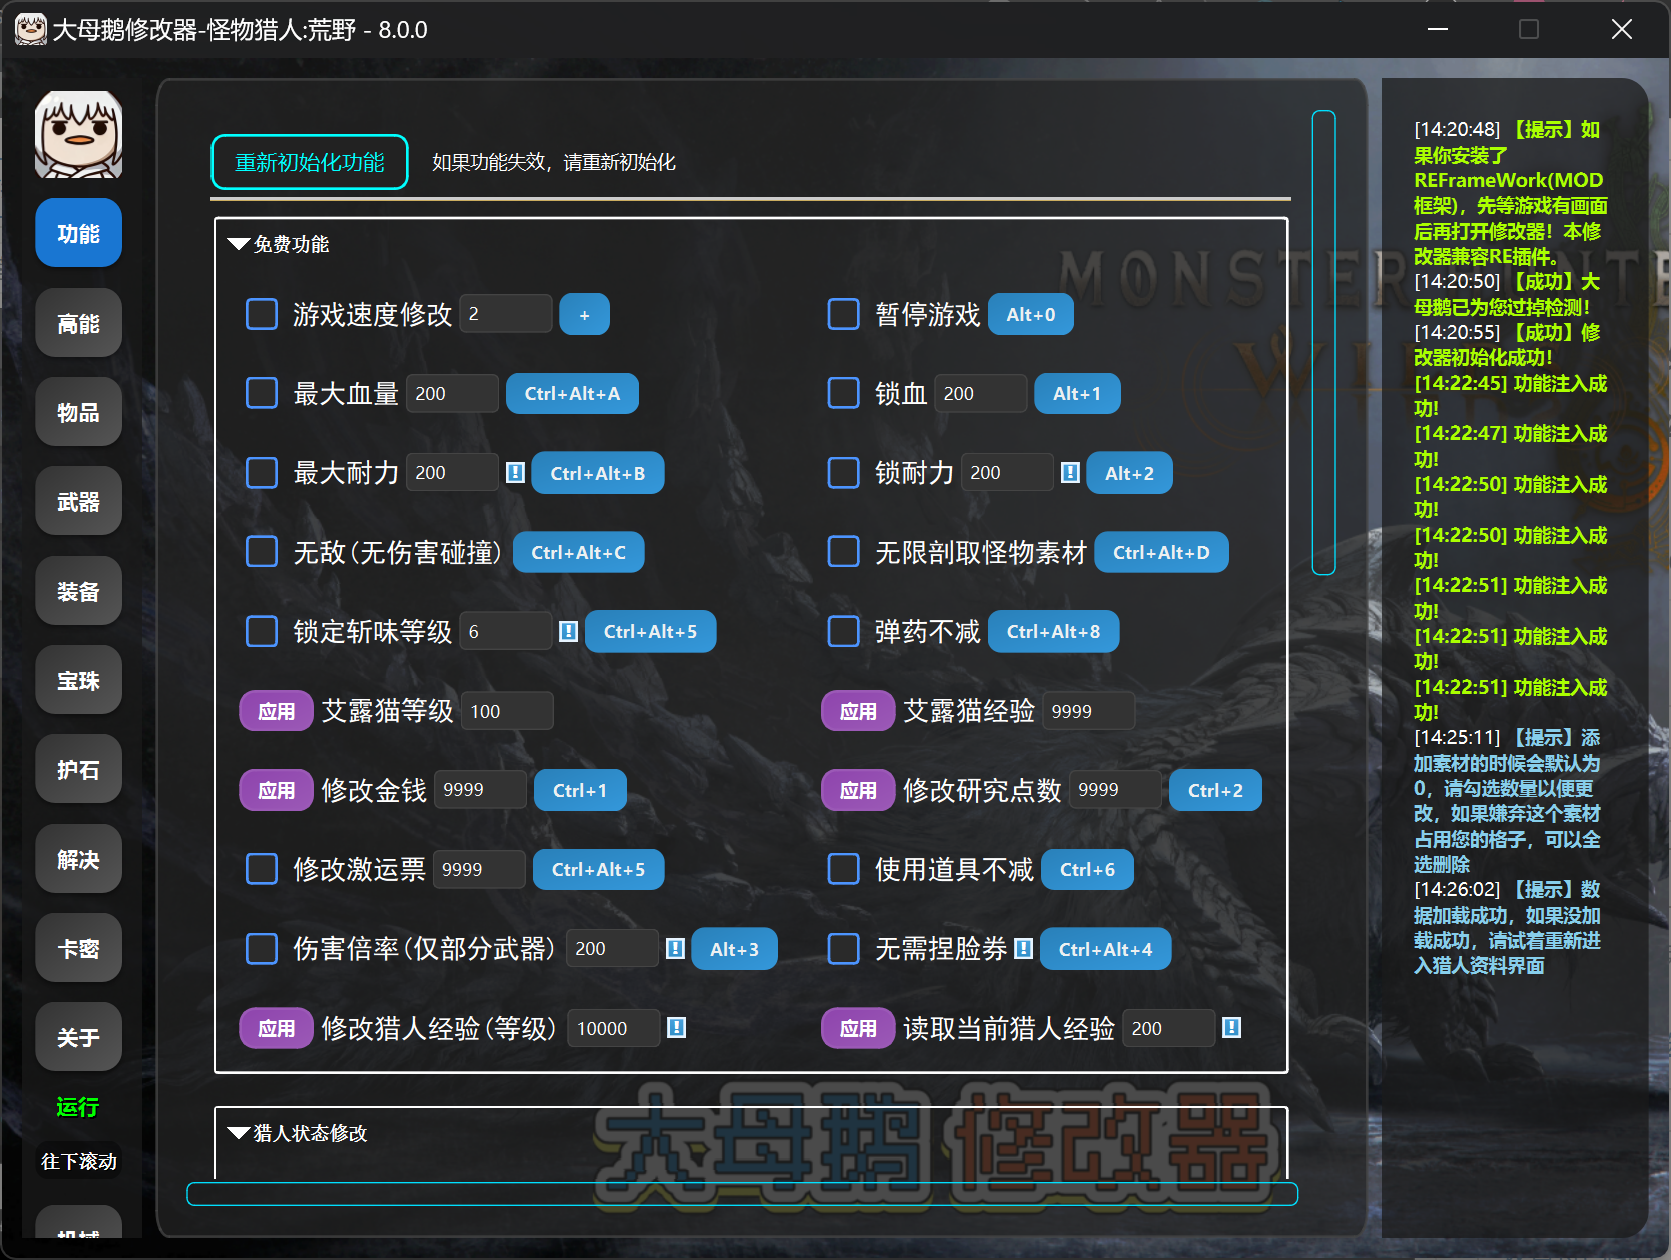Click 应用 for 读取当前猎人经验
This screenshot has height=1260, width=1671.
point(858,1028)
